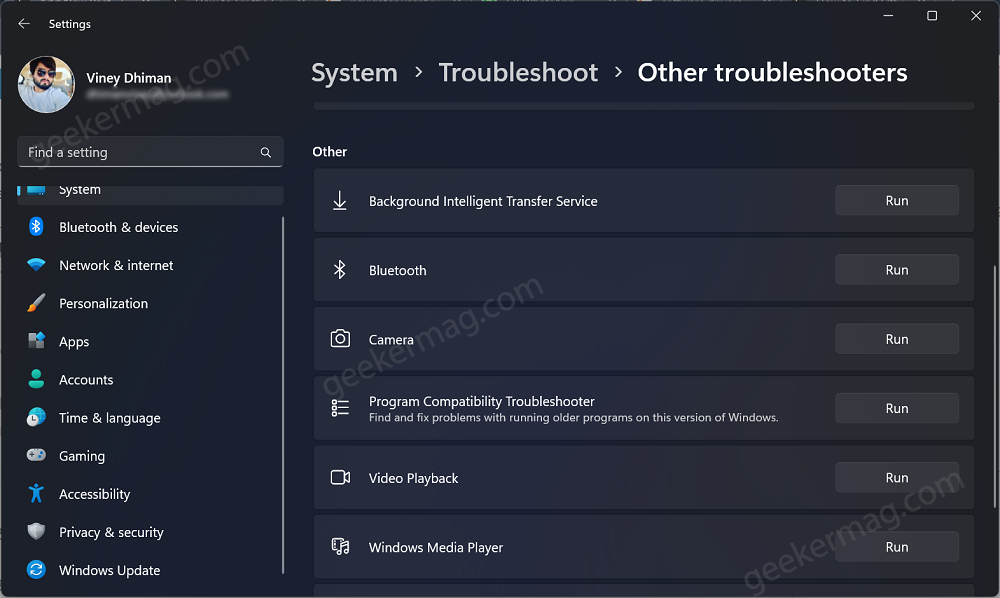The width and height of the screenshot is (1000, 598).
Task: Run the Bluetooth troubleshooter
Action: [x=897, y=270]
